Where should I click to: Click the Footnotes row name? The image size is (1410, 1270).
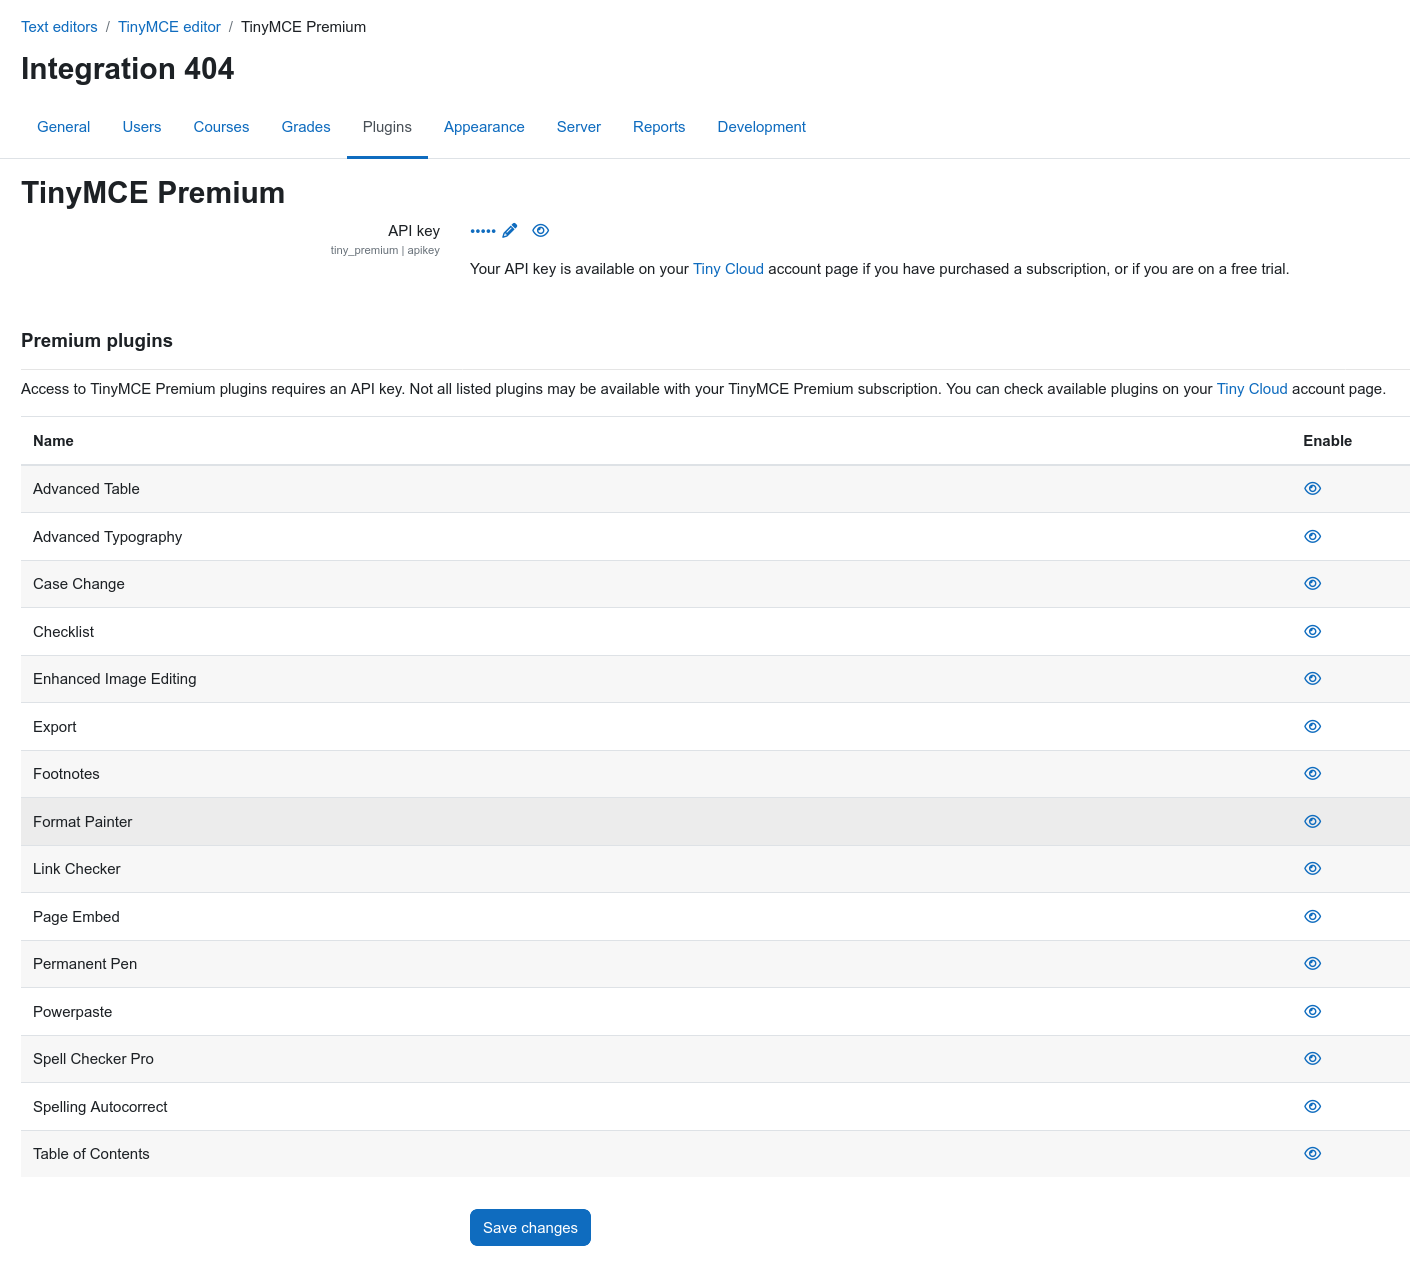point(66,774)
